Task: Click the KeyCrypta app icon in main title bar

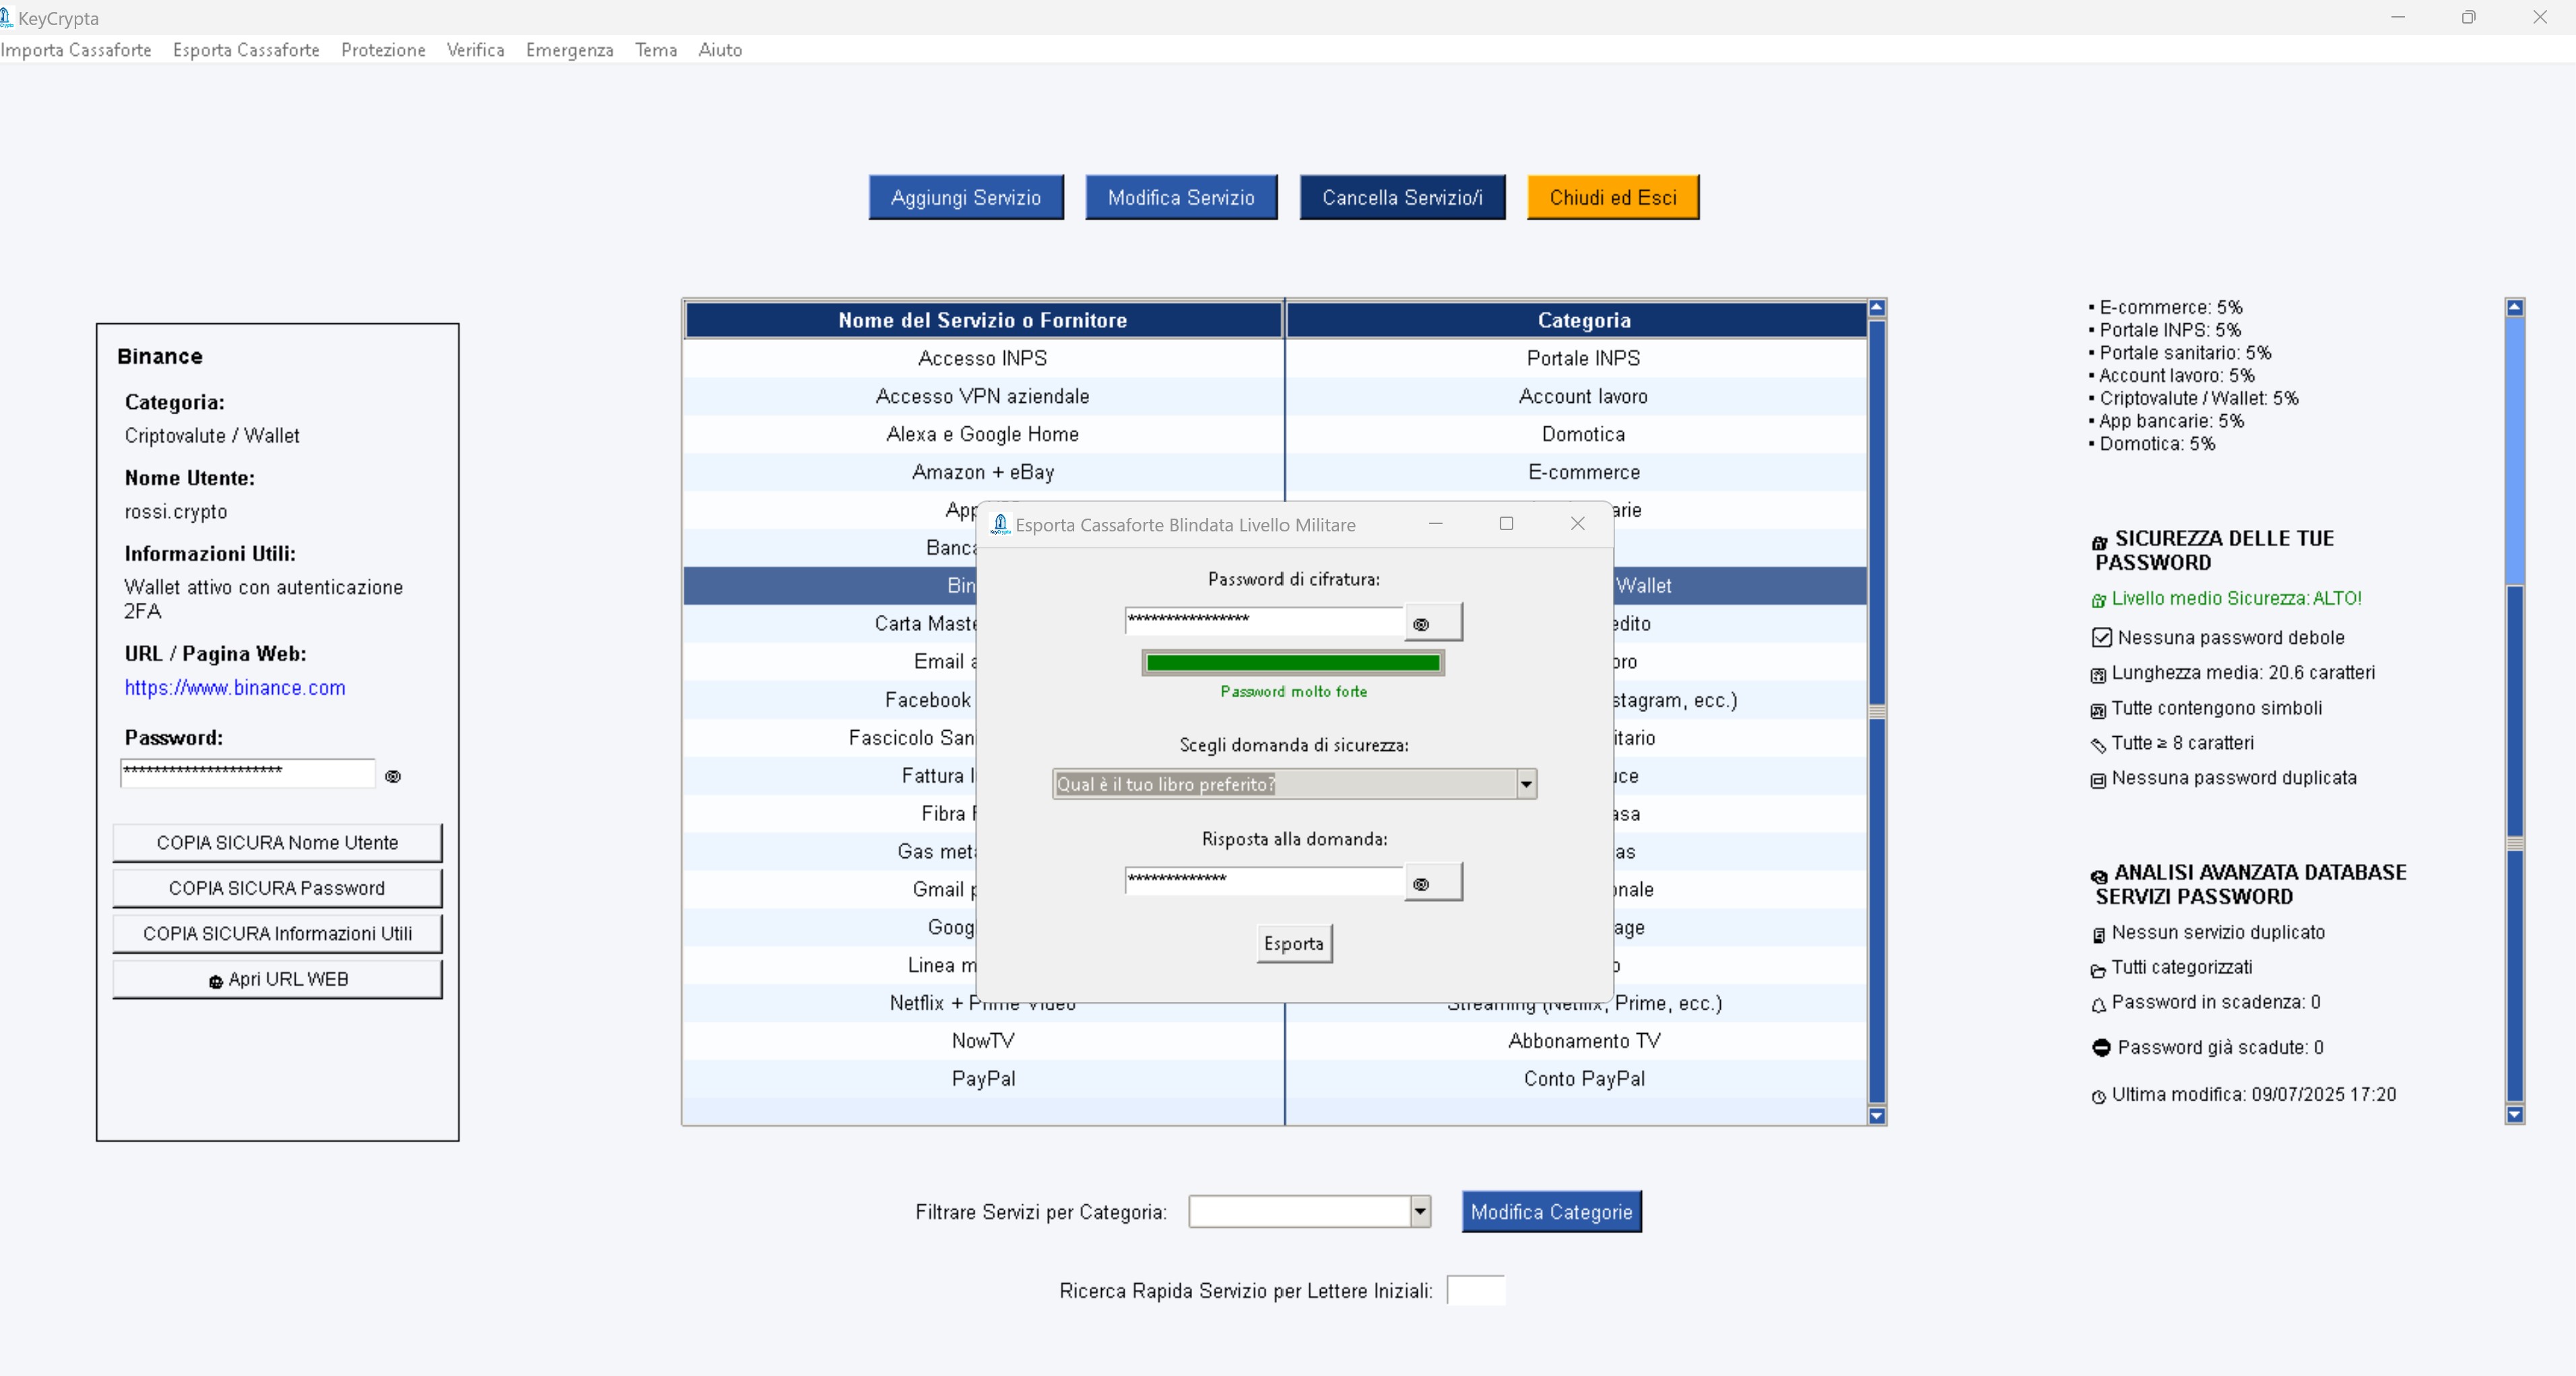Action: pyautogui.click(x=6, y=17)
